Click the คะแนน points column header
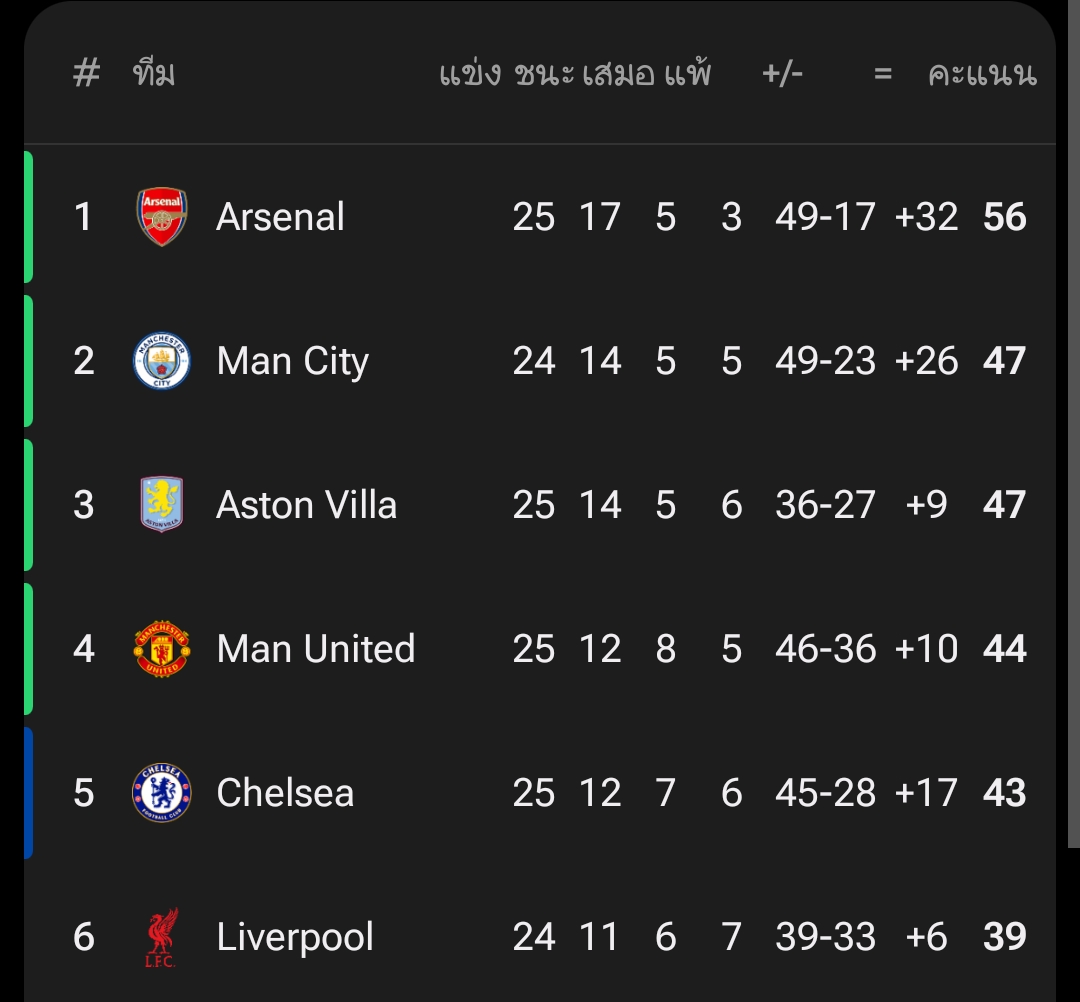 [x=981, y=74]
